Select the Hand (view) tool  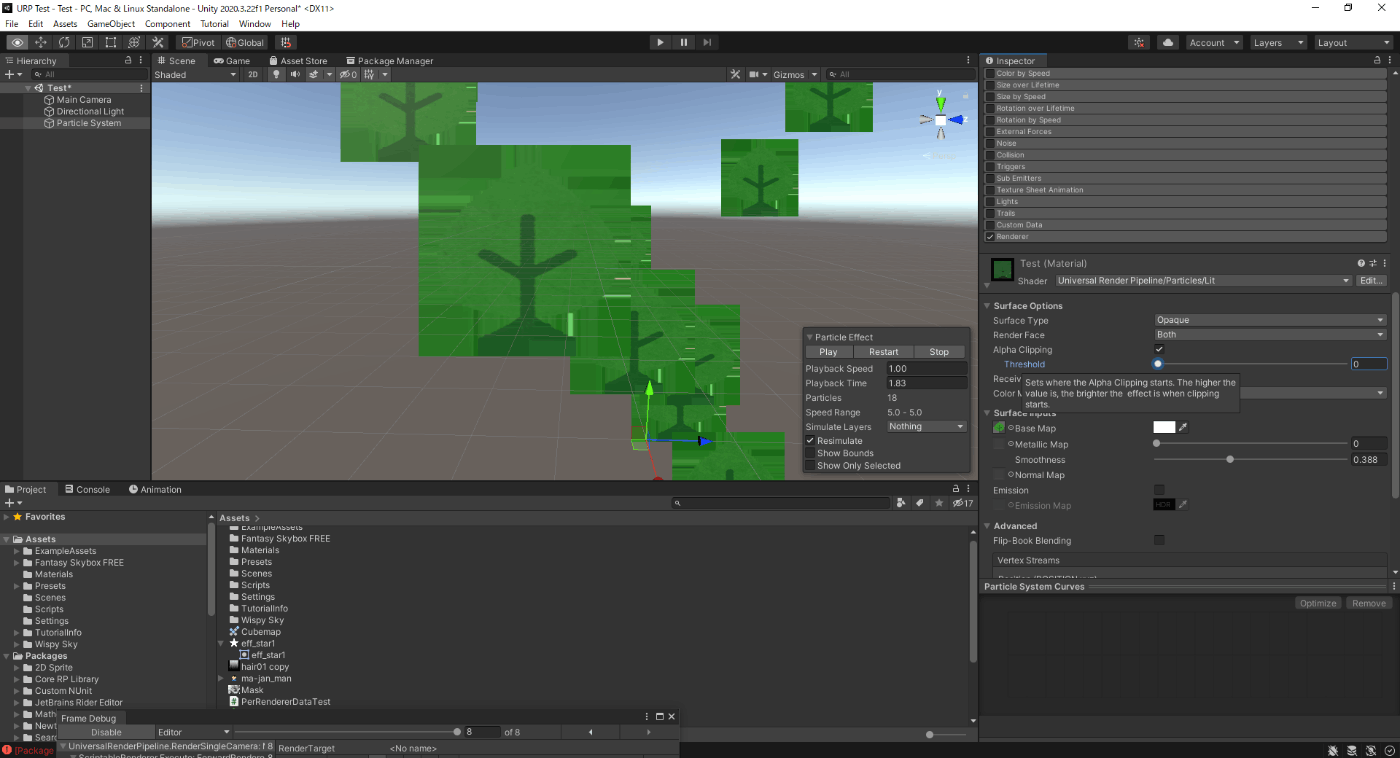17,43
